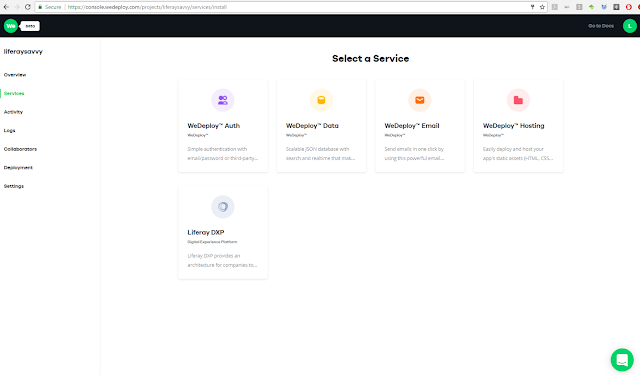Click the Data card JSON database description
This screenshot has height=375, width=640.
coord(320,153)
